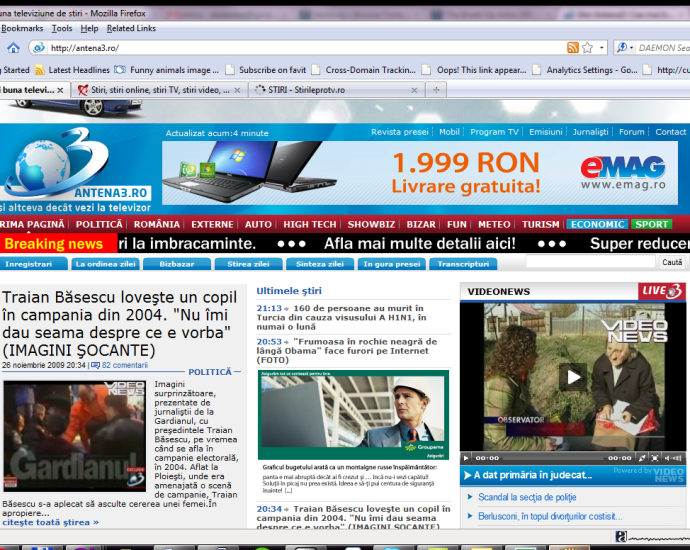This screenshot has width=690, height=550.
Task: Open the Forum link
Action: click(x=631, y=132)
